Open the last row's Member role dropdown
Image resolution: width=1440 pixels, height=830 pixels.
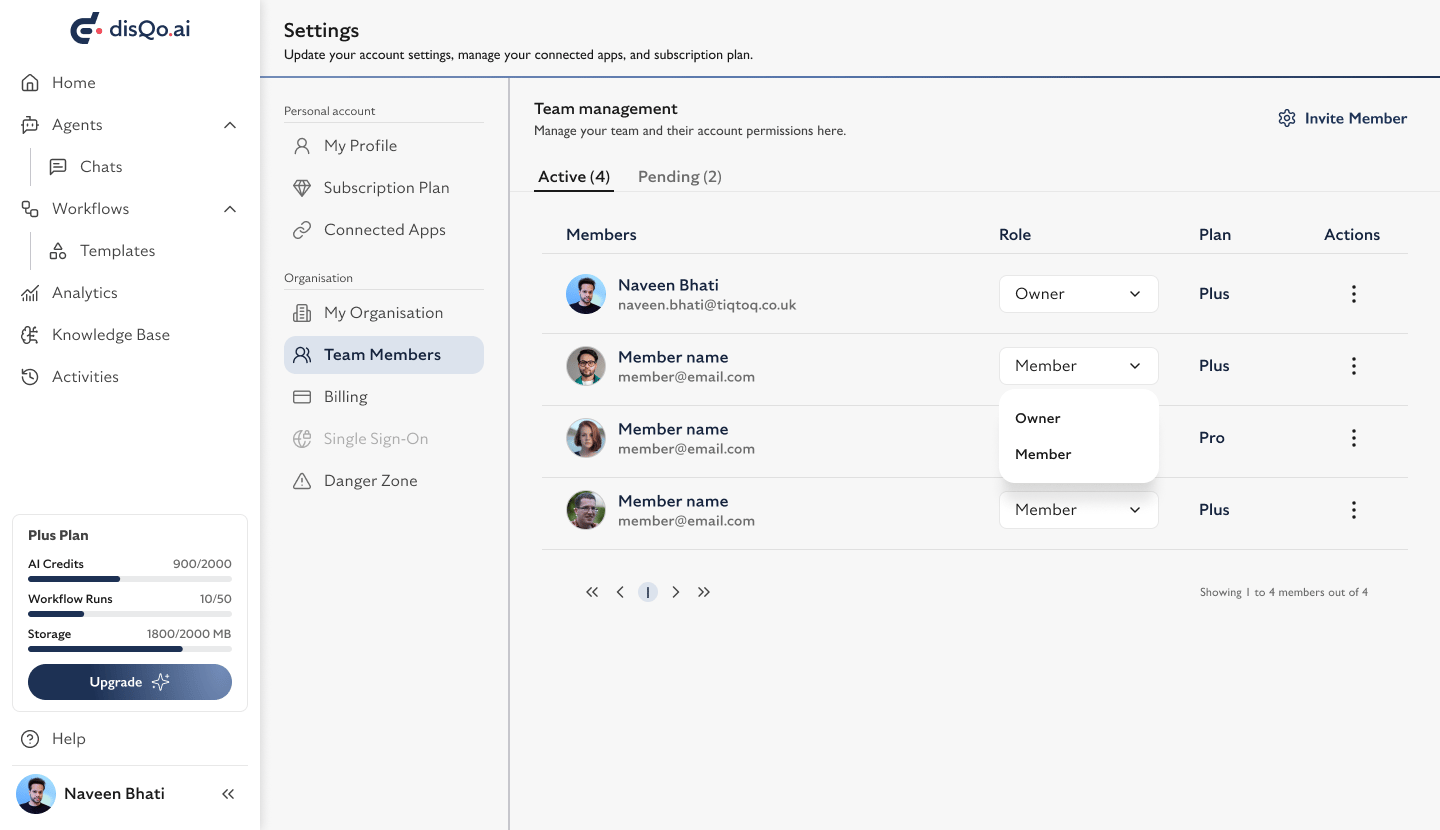pos(1079,510)
